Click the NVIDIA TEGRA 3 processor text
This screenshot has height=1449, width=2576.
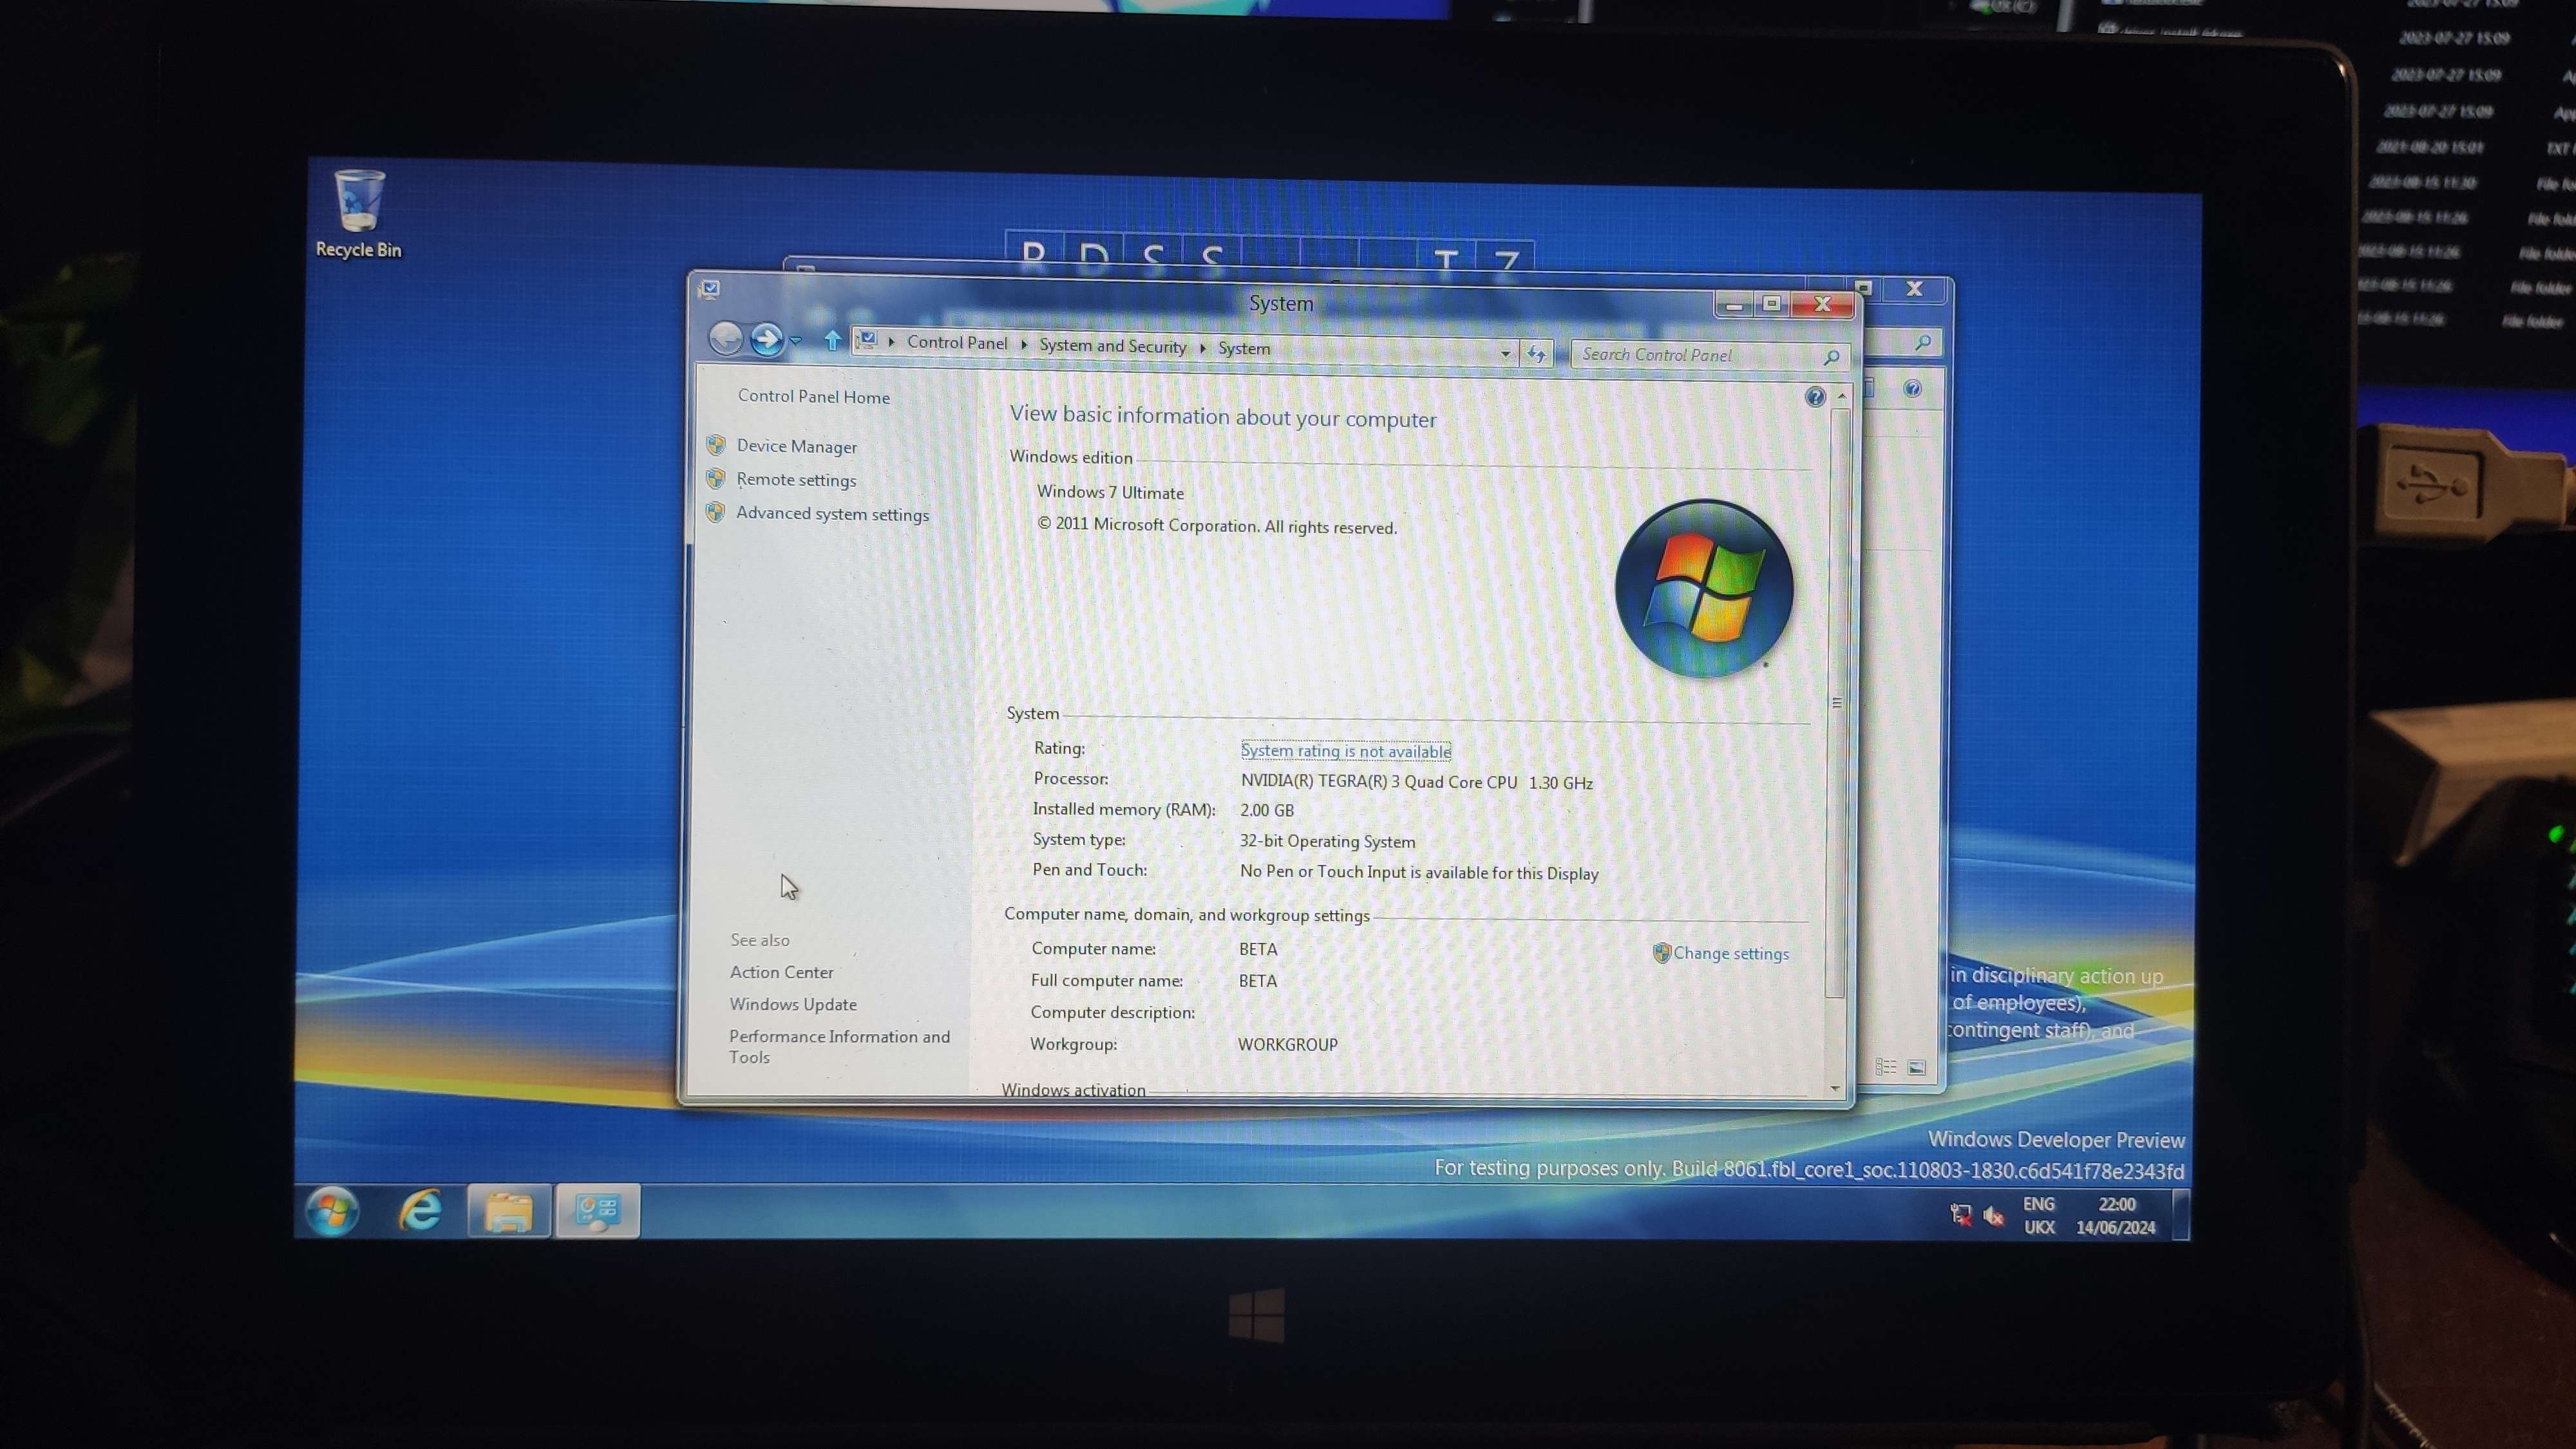pos(1416,782)
